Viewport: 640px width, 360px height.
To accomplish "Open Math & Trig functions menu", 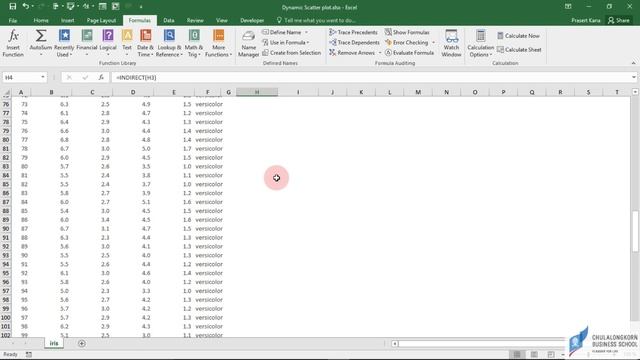I will pos(194,43).
